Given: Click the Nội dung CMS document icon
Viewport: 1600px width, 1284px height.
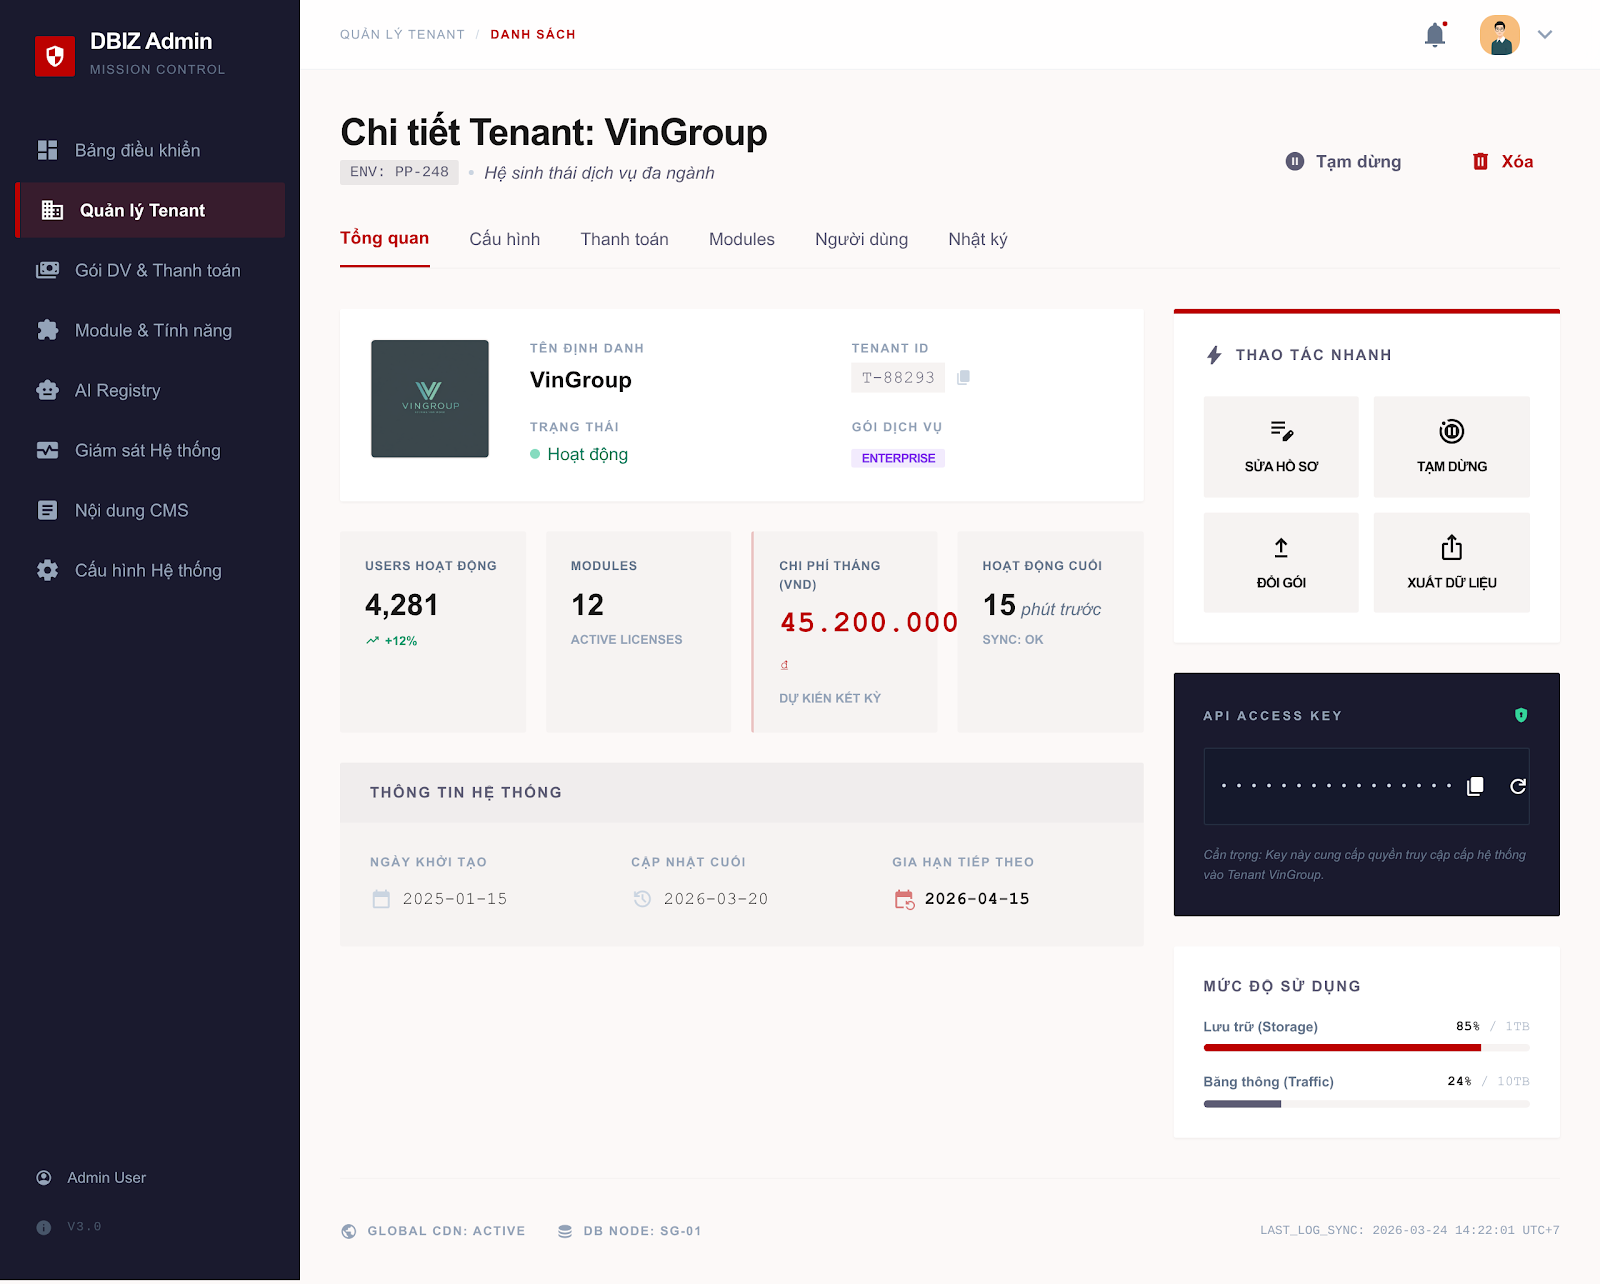Looking at the screenshot, I should [x=47, y=510].
